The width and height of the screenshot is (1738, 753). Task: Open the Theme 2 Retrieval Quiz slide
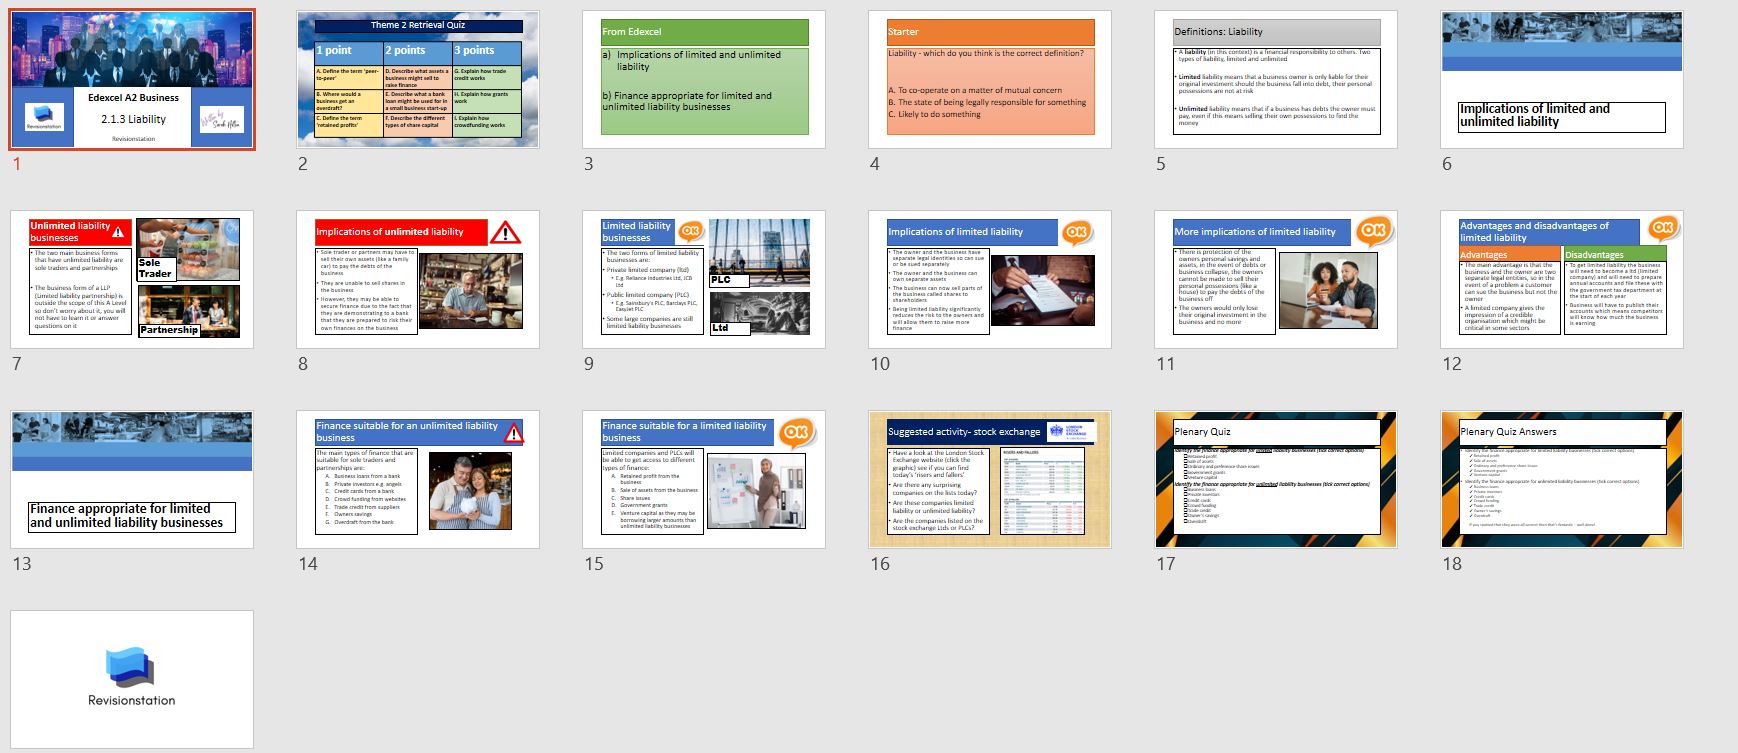coord(418,80)
